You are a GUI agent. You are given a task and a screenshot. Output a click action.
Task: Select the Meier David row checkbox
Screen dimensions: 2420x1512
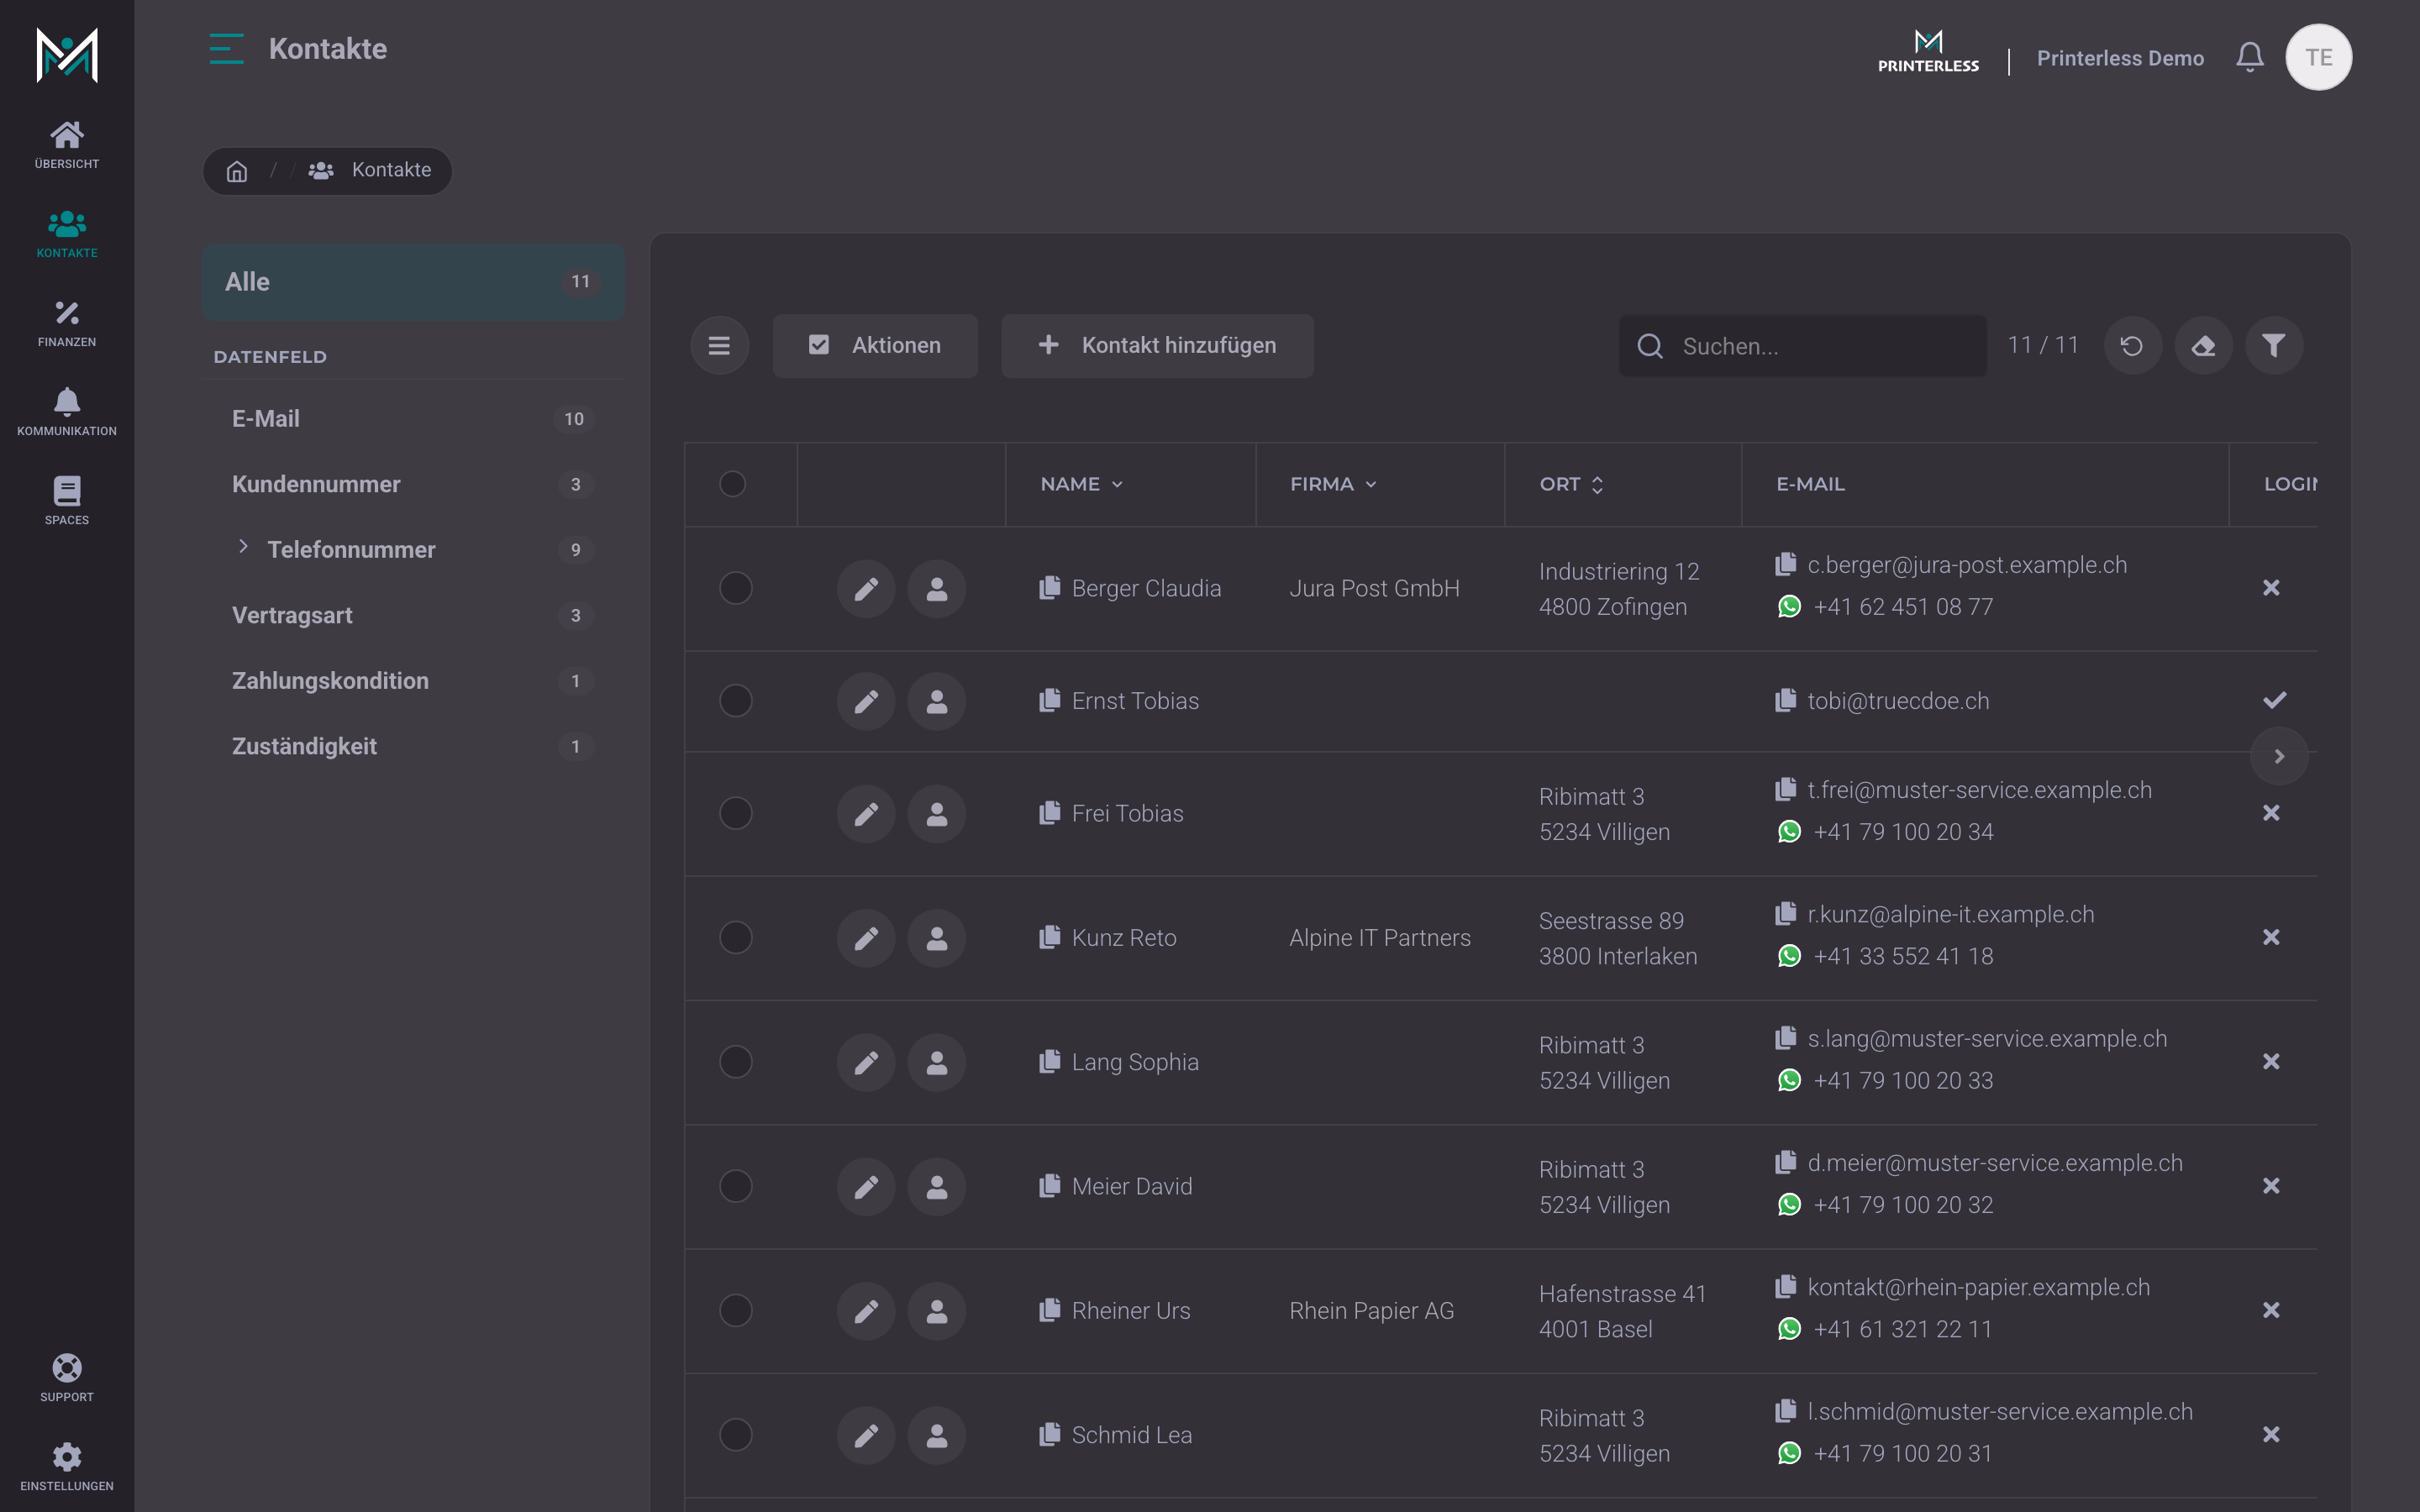736,1186
